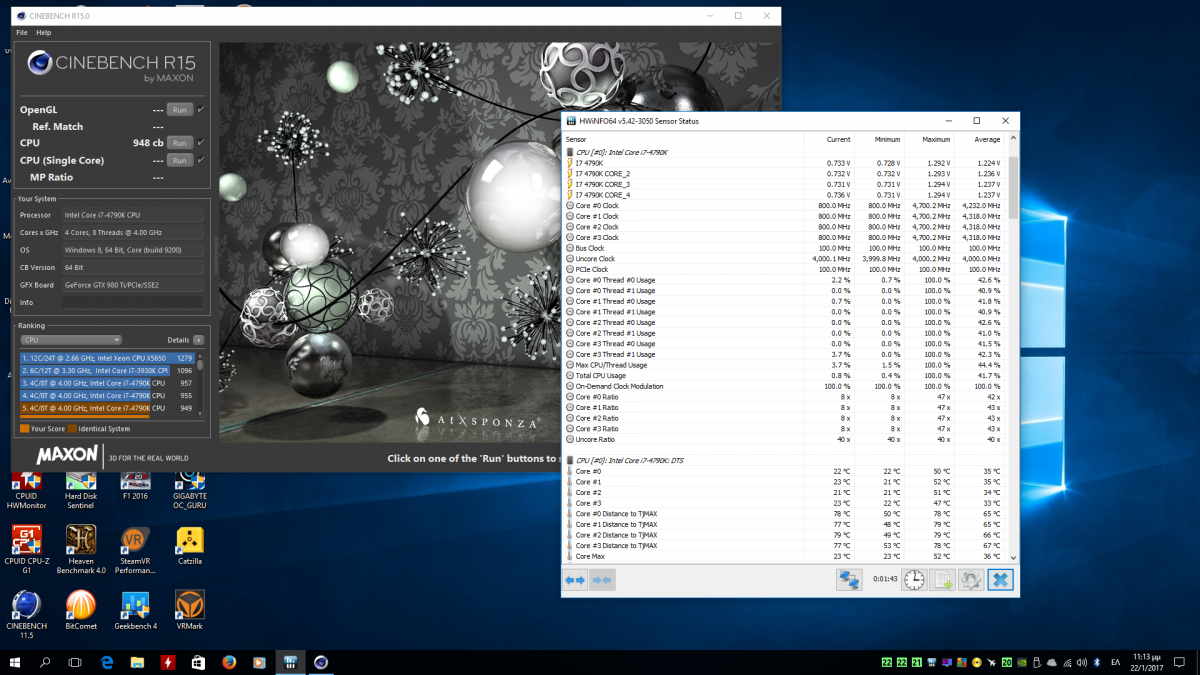The height and width of the screenshot is (675, 1200).
Task: Run the CPU benchmark
Action: click(x=179, y=143)
